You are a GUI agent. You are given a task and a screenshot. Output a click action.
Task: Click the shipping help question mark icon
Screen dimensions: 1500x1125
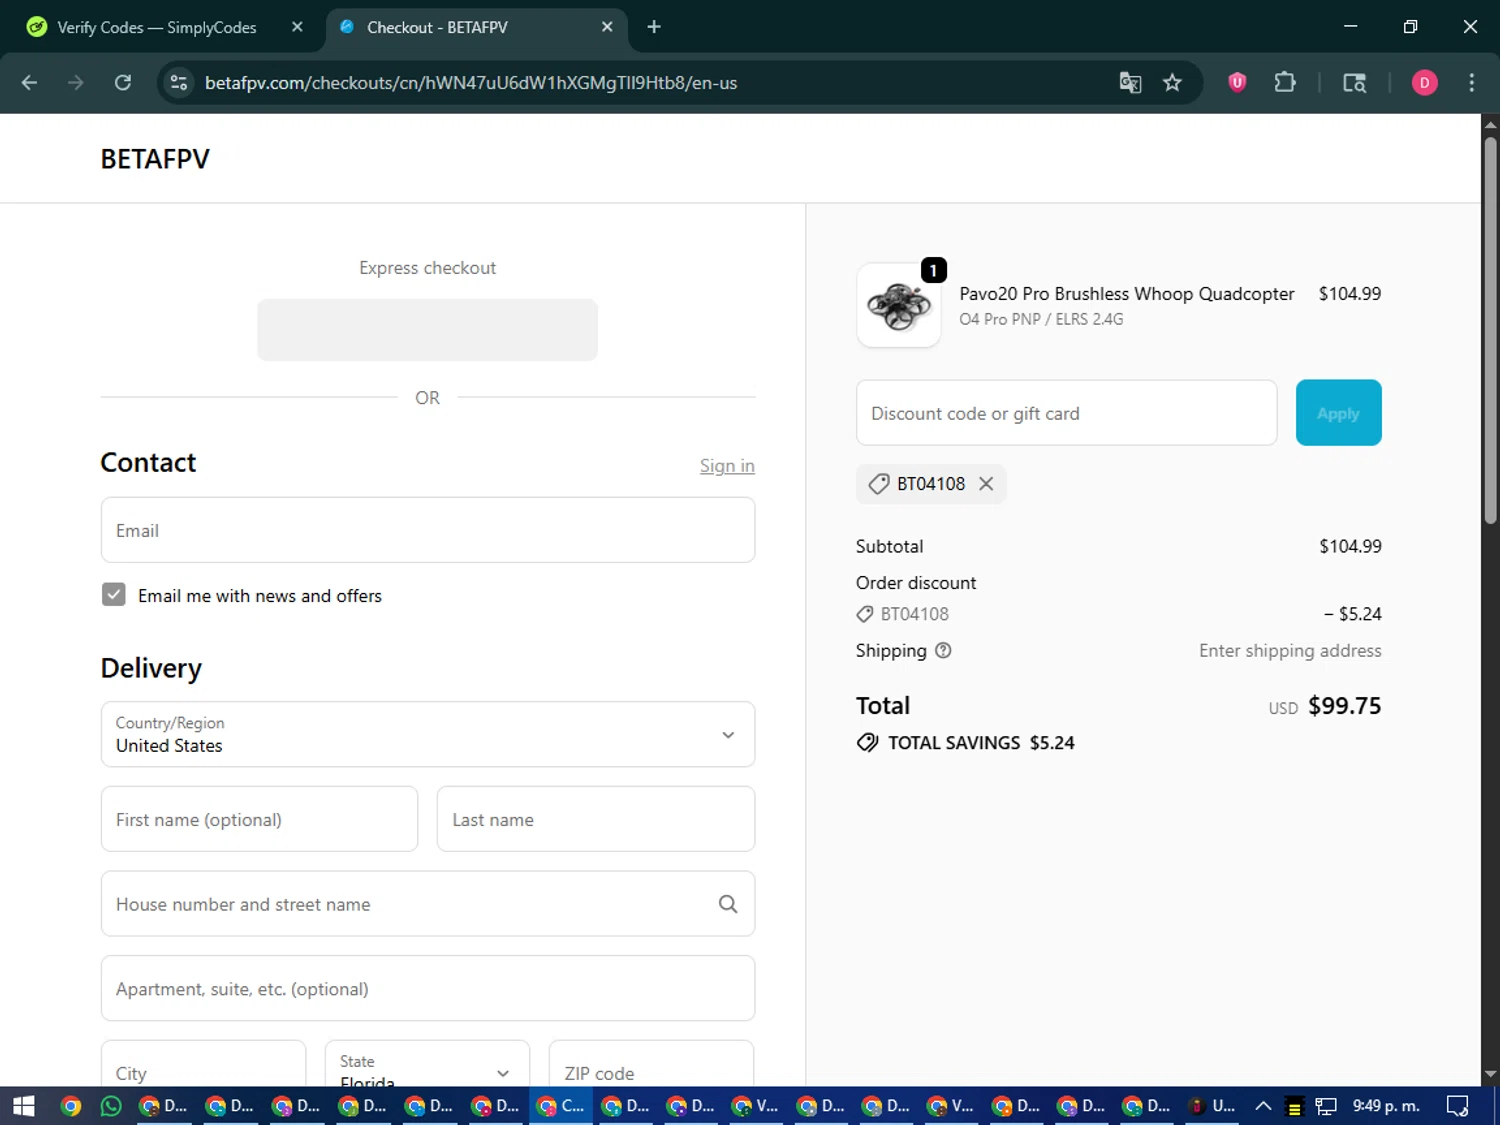[x=943, y=651]
